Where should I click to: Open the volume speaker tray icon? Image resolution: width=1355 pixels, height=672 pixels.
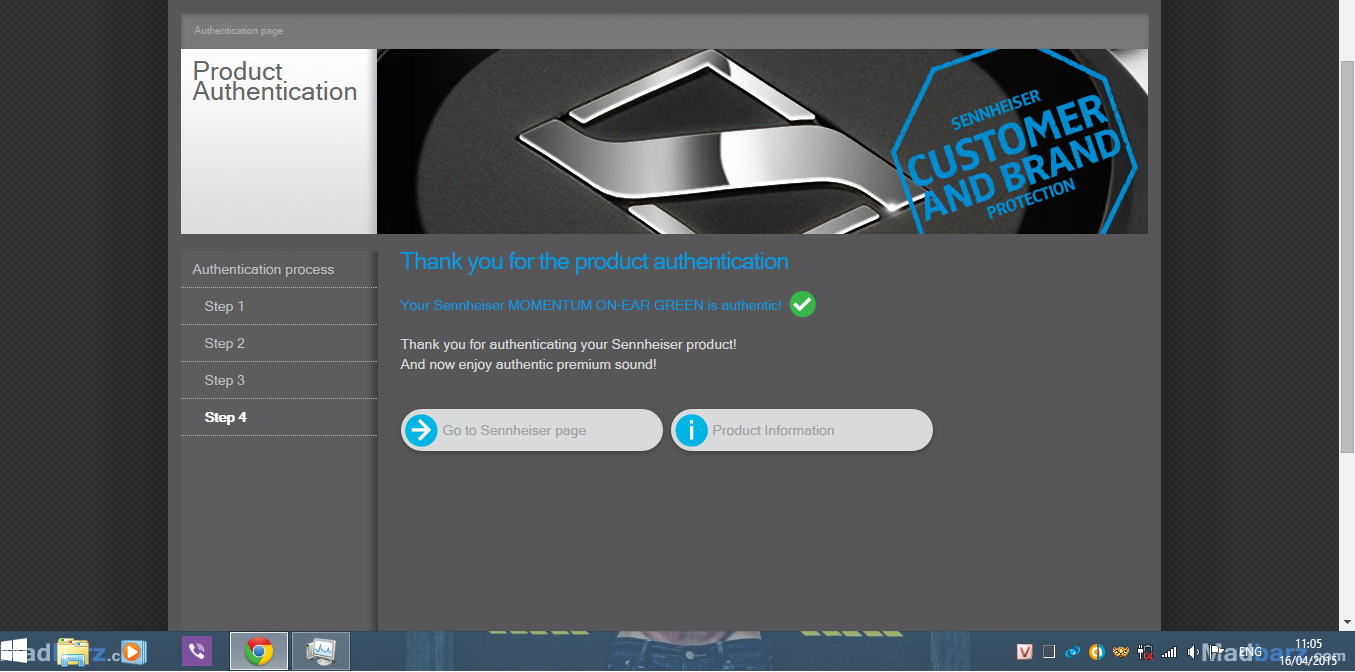click(1193, 652)
